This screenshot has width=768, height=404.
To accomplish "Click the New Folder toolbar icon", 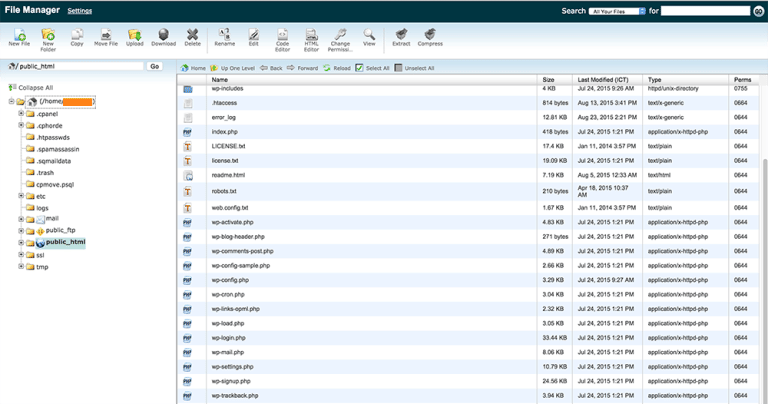I will (x=48, y=40).
